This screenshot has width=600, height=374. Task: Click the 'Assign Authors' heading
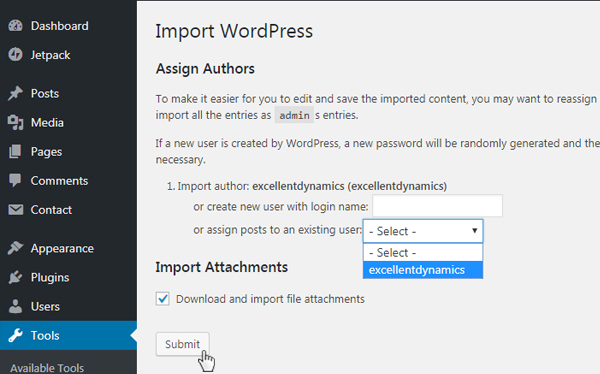pyautogui.click(x=205, y=69)
